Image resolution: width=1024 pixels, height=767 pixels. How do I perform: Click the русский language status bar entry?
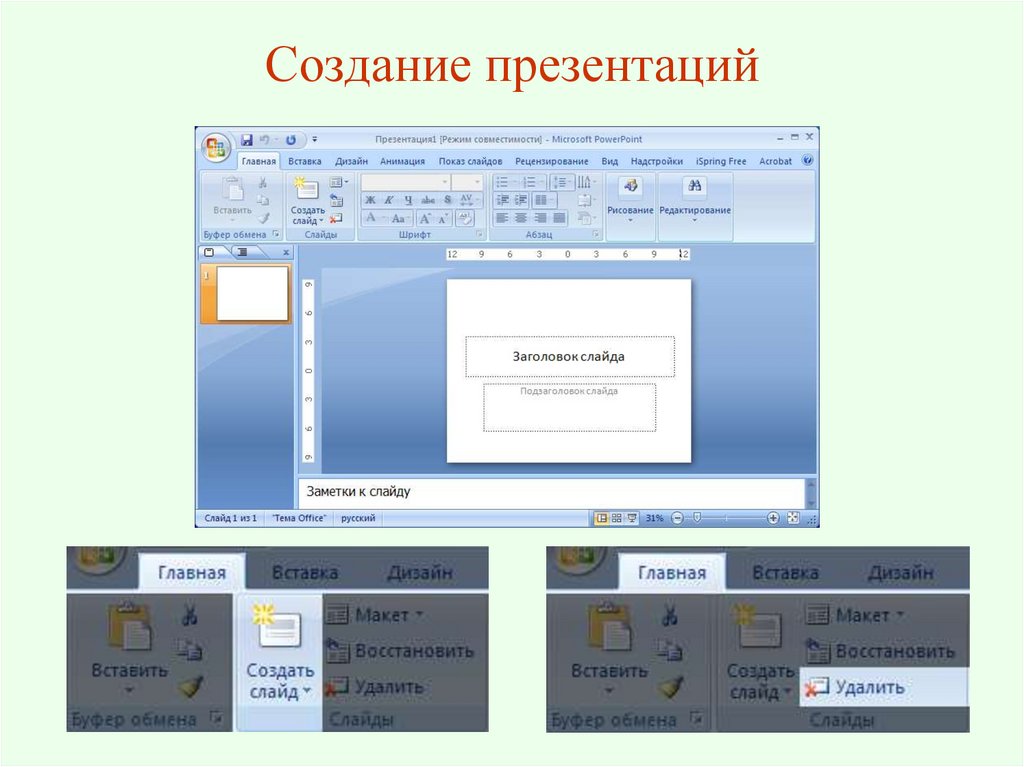point(358,518)
